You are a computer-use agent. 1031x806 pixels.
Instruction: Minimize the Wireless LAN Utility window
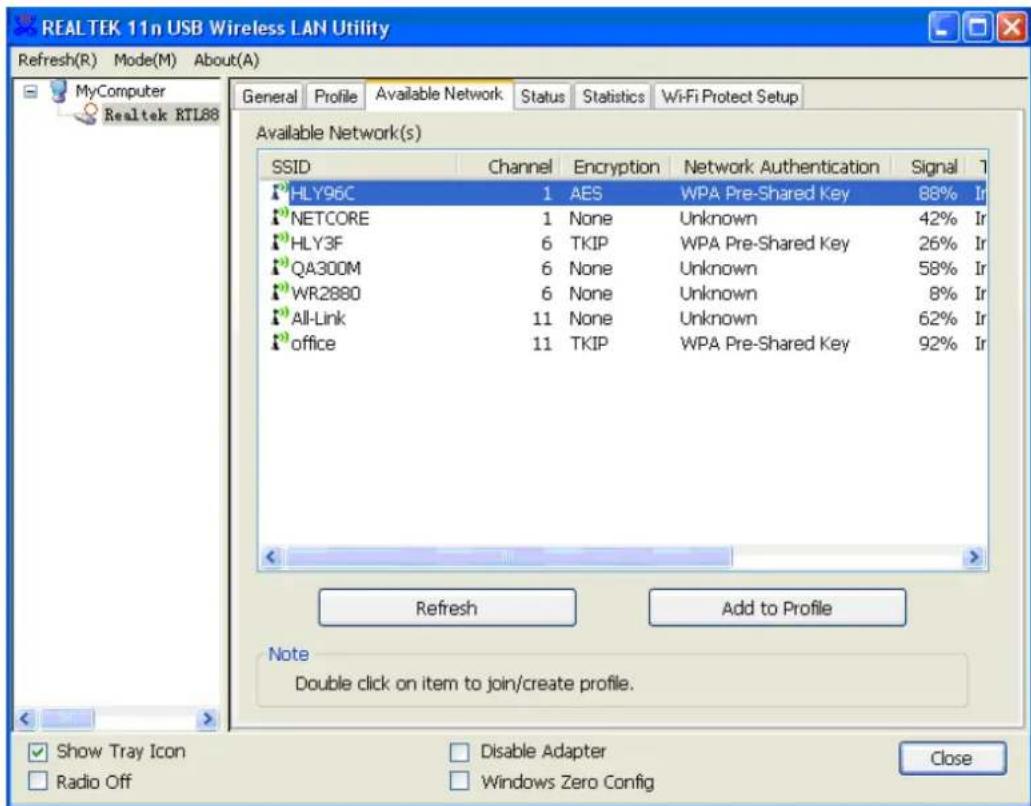click(x=944, y=28)
